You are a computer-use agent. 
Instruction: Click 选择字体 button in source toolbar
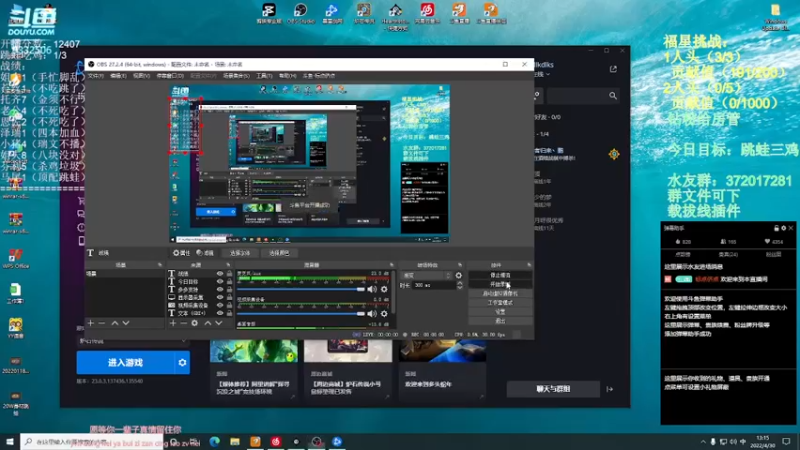pos(240,253)
